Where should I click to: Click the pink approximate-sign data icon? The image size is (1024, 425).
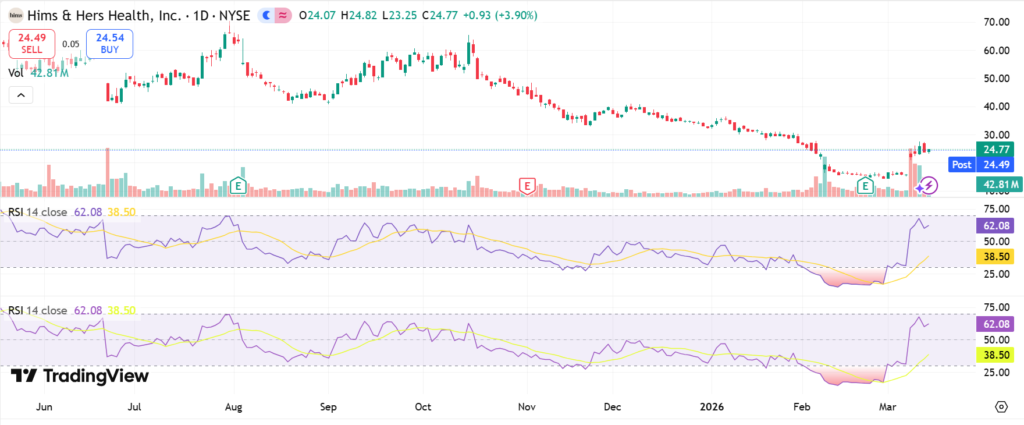coord(283,14)
